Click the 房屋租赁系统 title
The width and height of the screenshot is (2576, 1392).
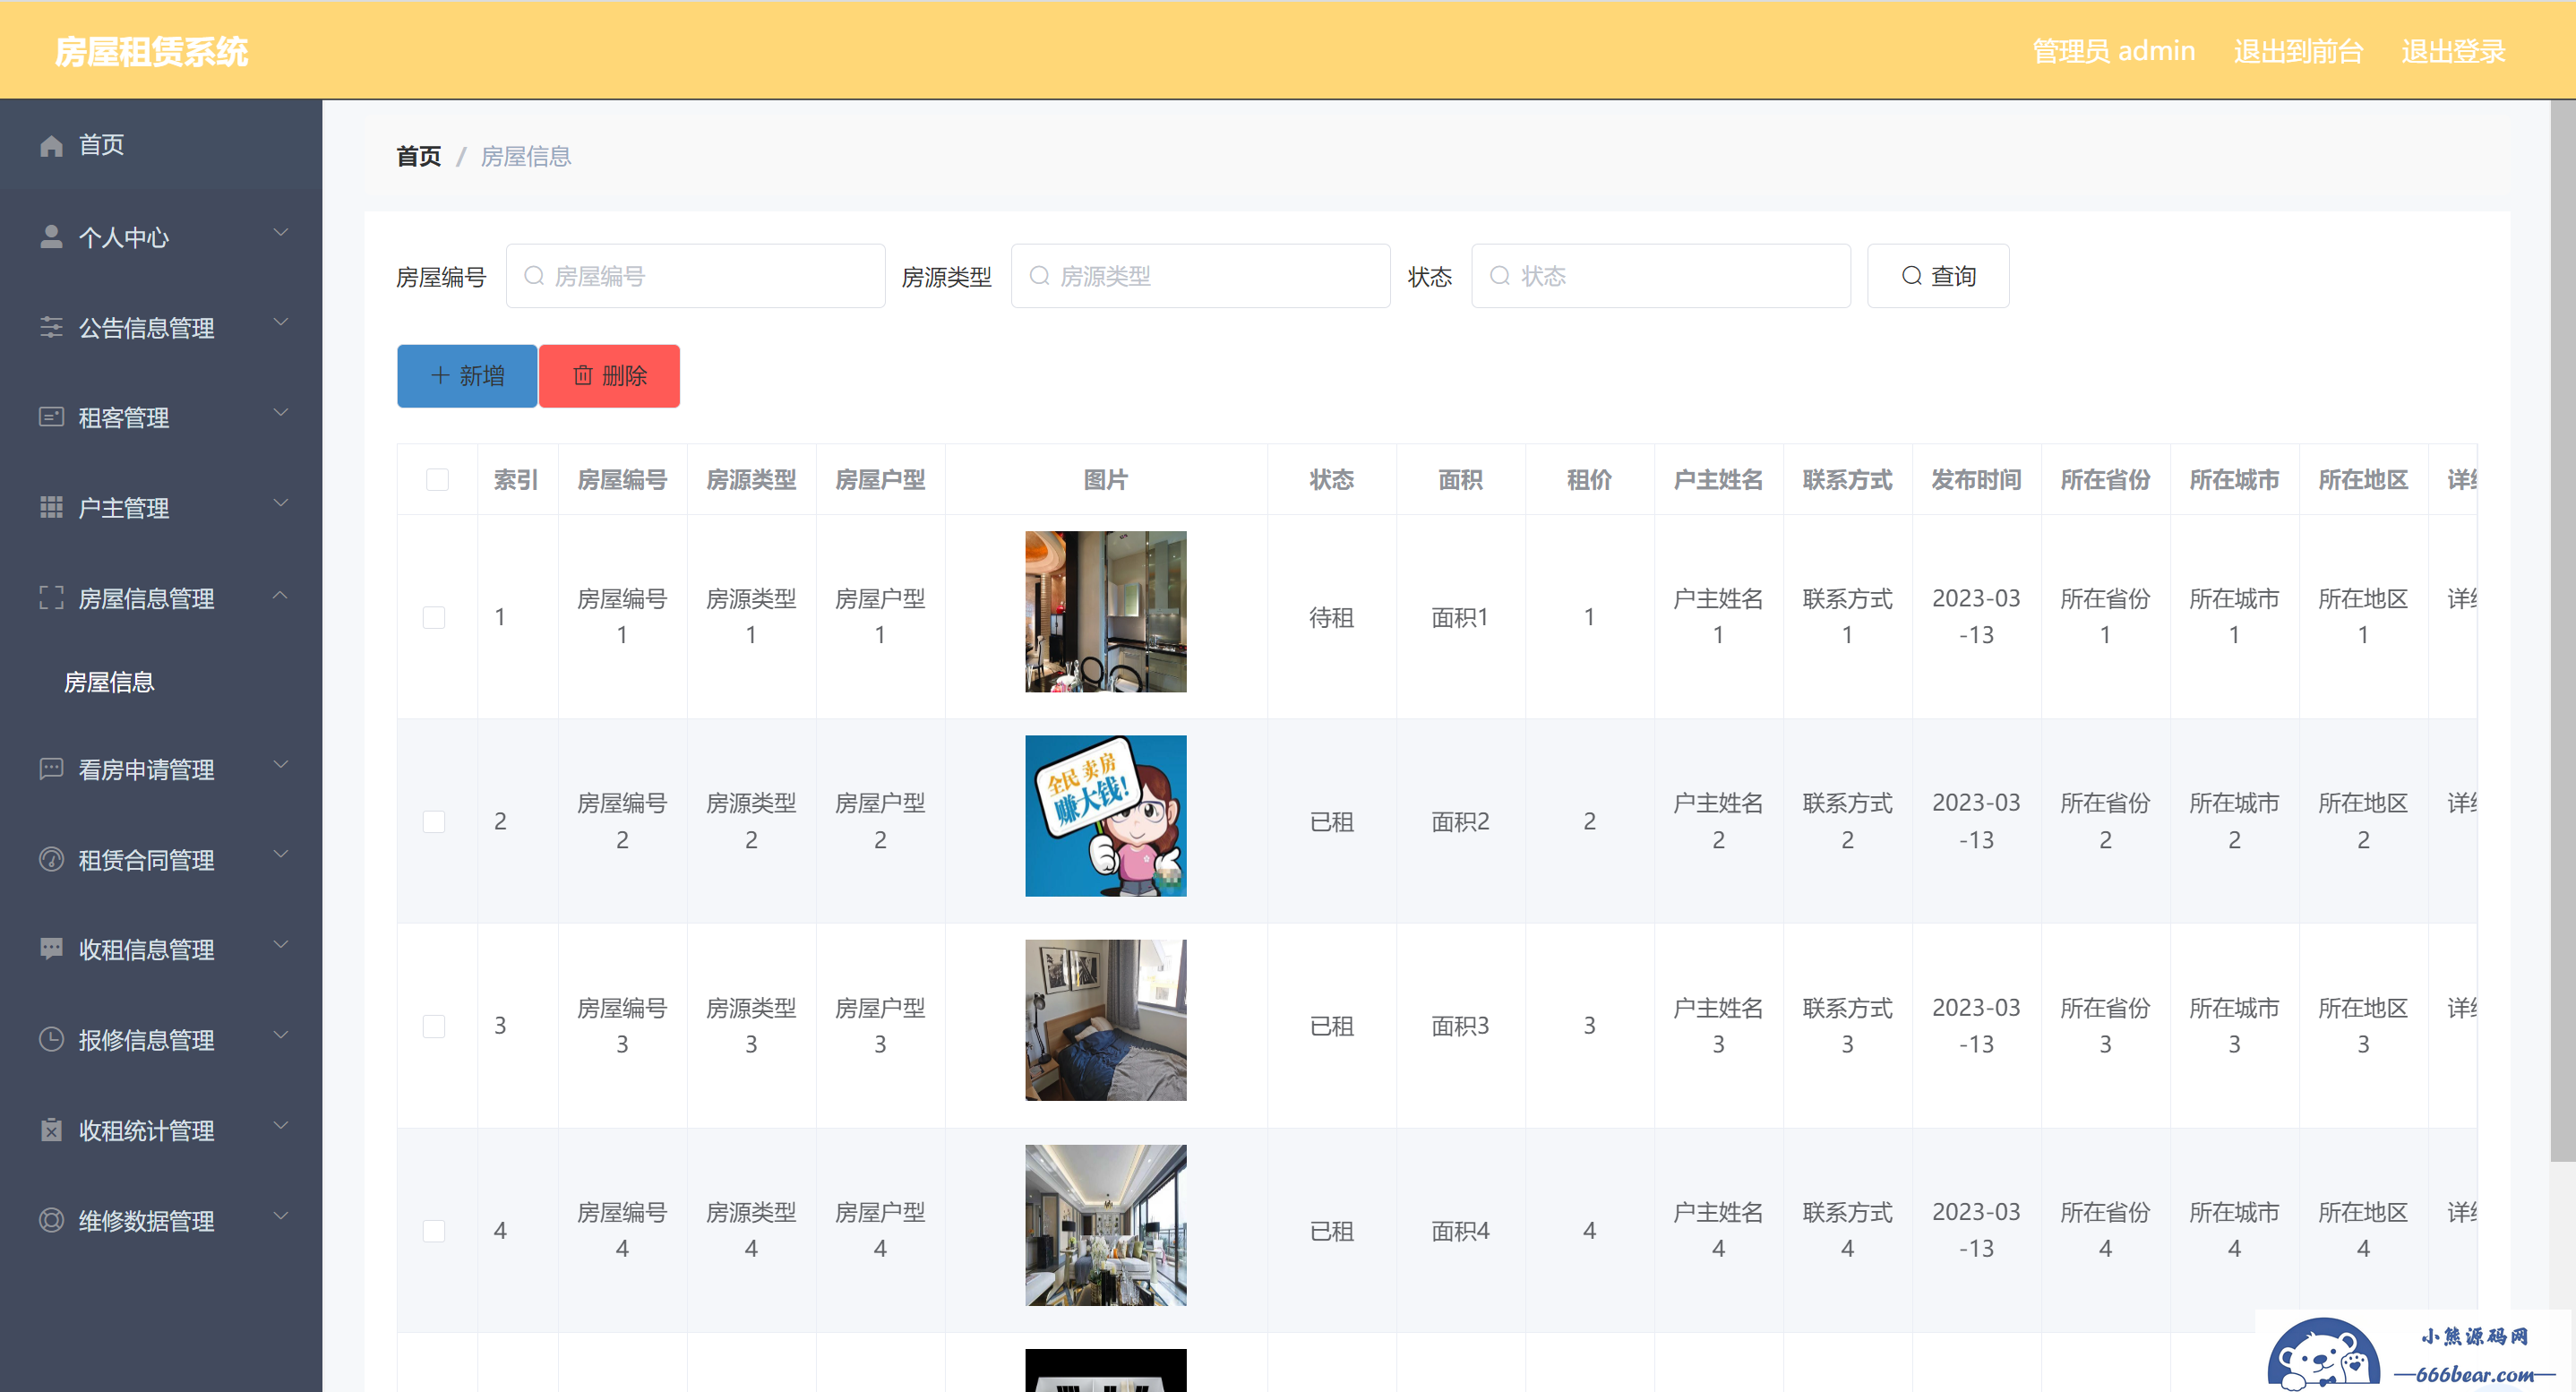(x=151, y=51)
